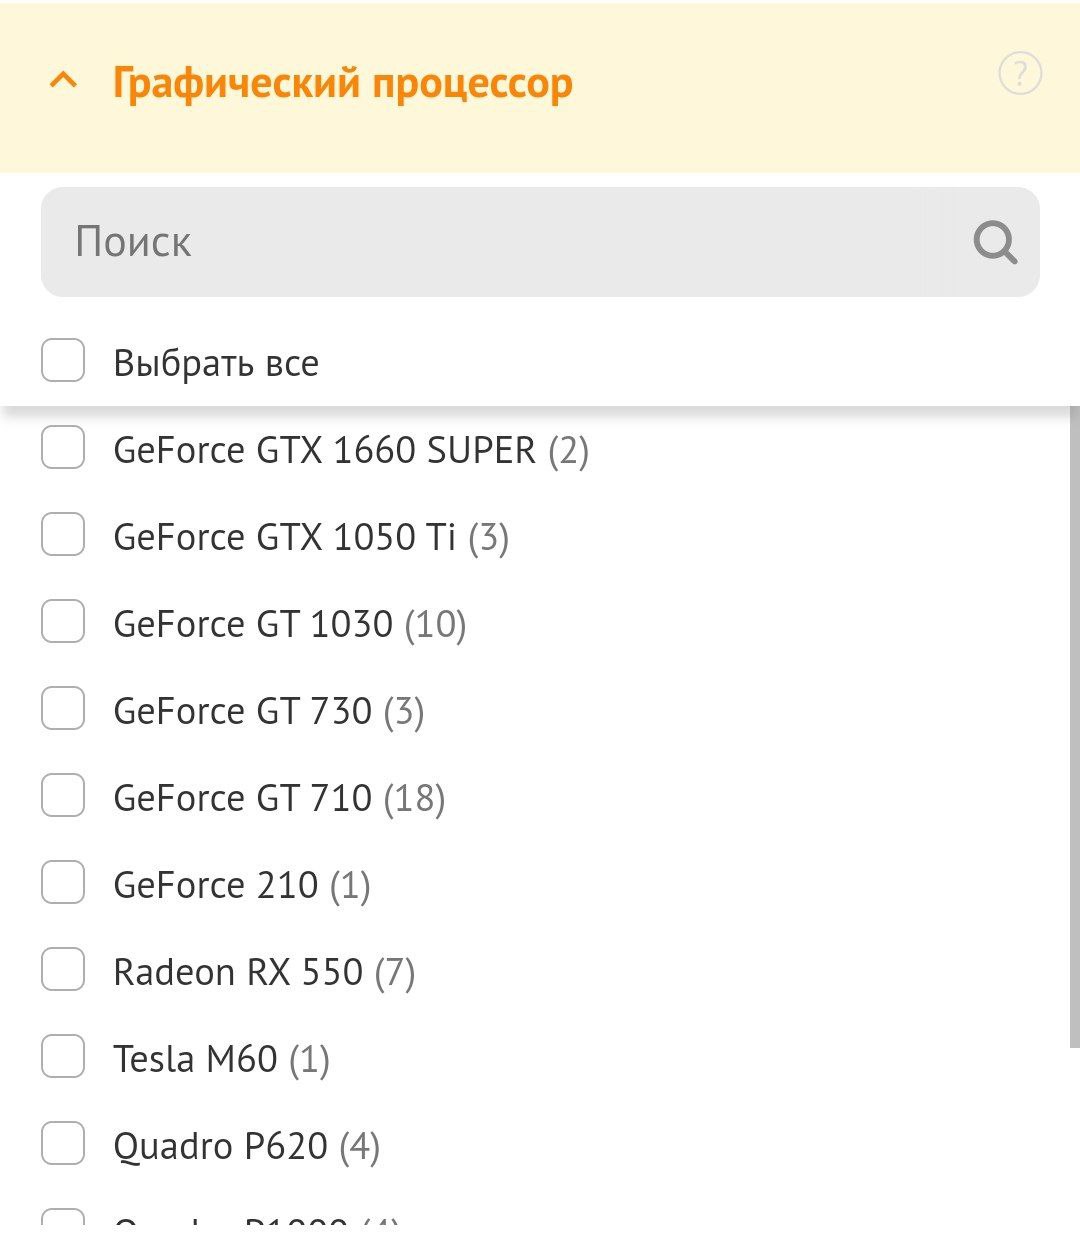Enable the Quadro P620 filter checkbox
Viewport: 1080px width, 1246px height.
[x=62, y=1143]
